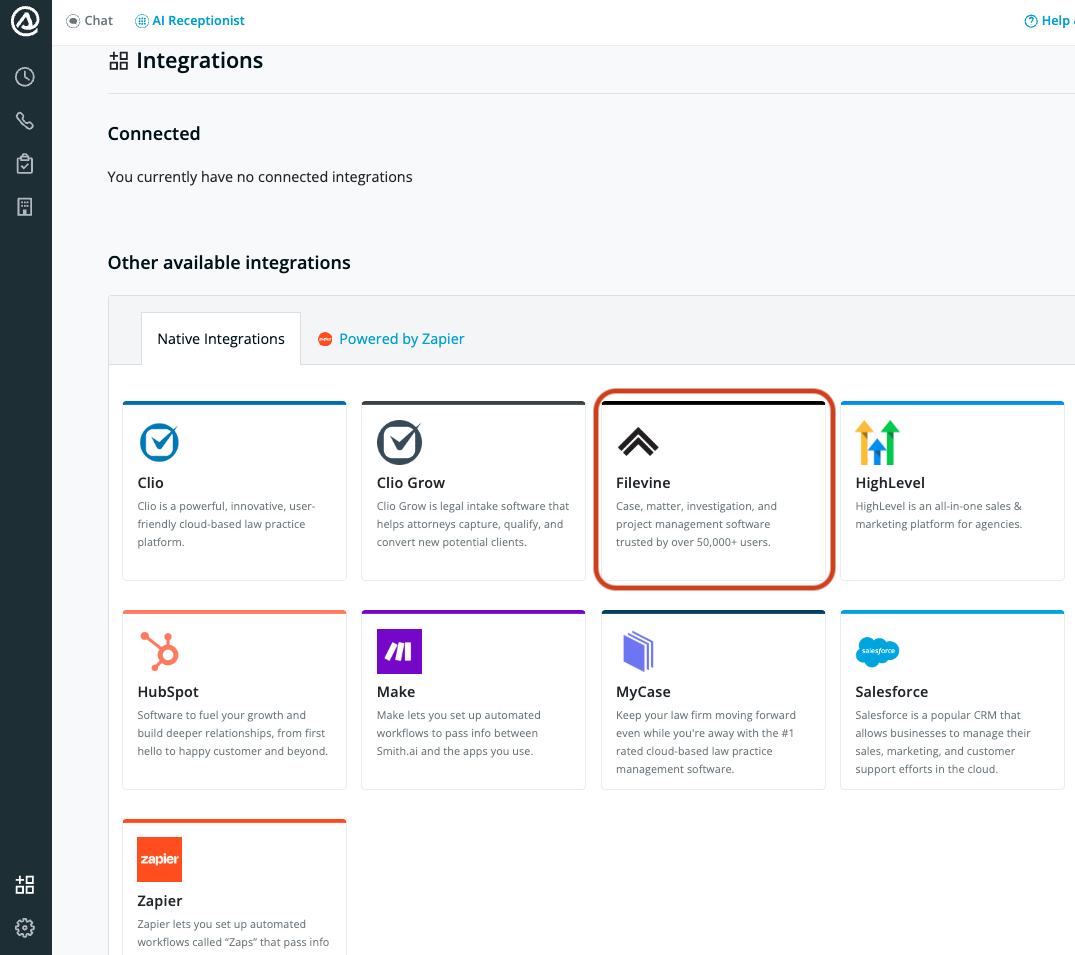Open the building icon in the sidebar

(25, 207)
